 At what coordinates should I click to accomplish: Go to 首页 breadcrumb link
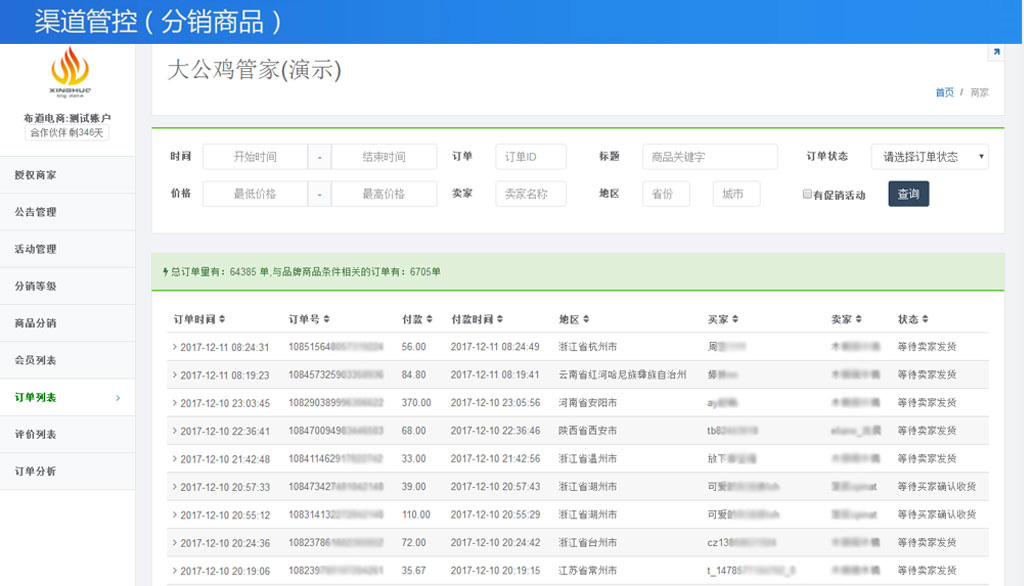tap(944, 93)
